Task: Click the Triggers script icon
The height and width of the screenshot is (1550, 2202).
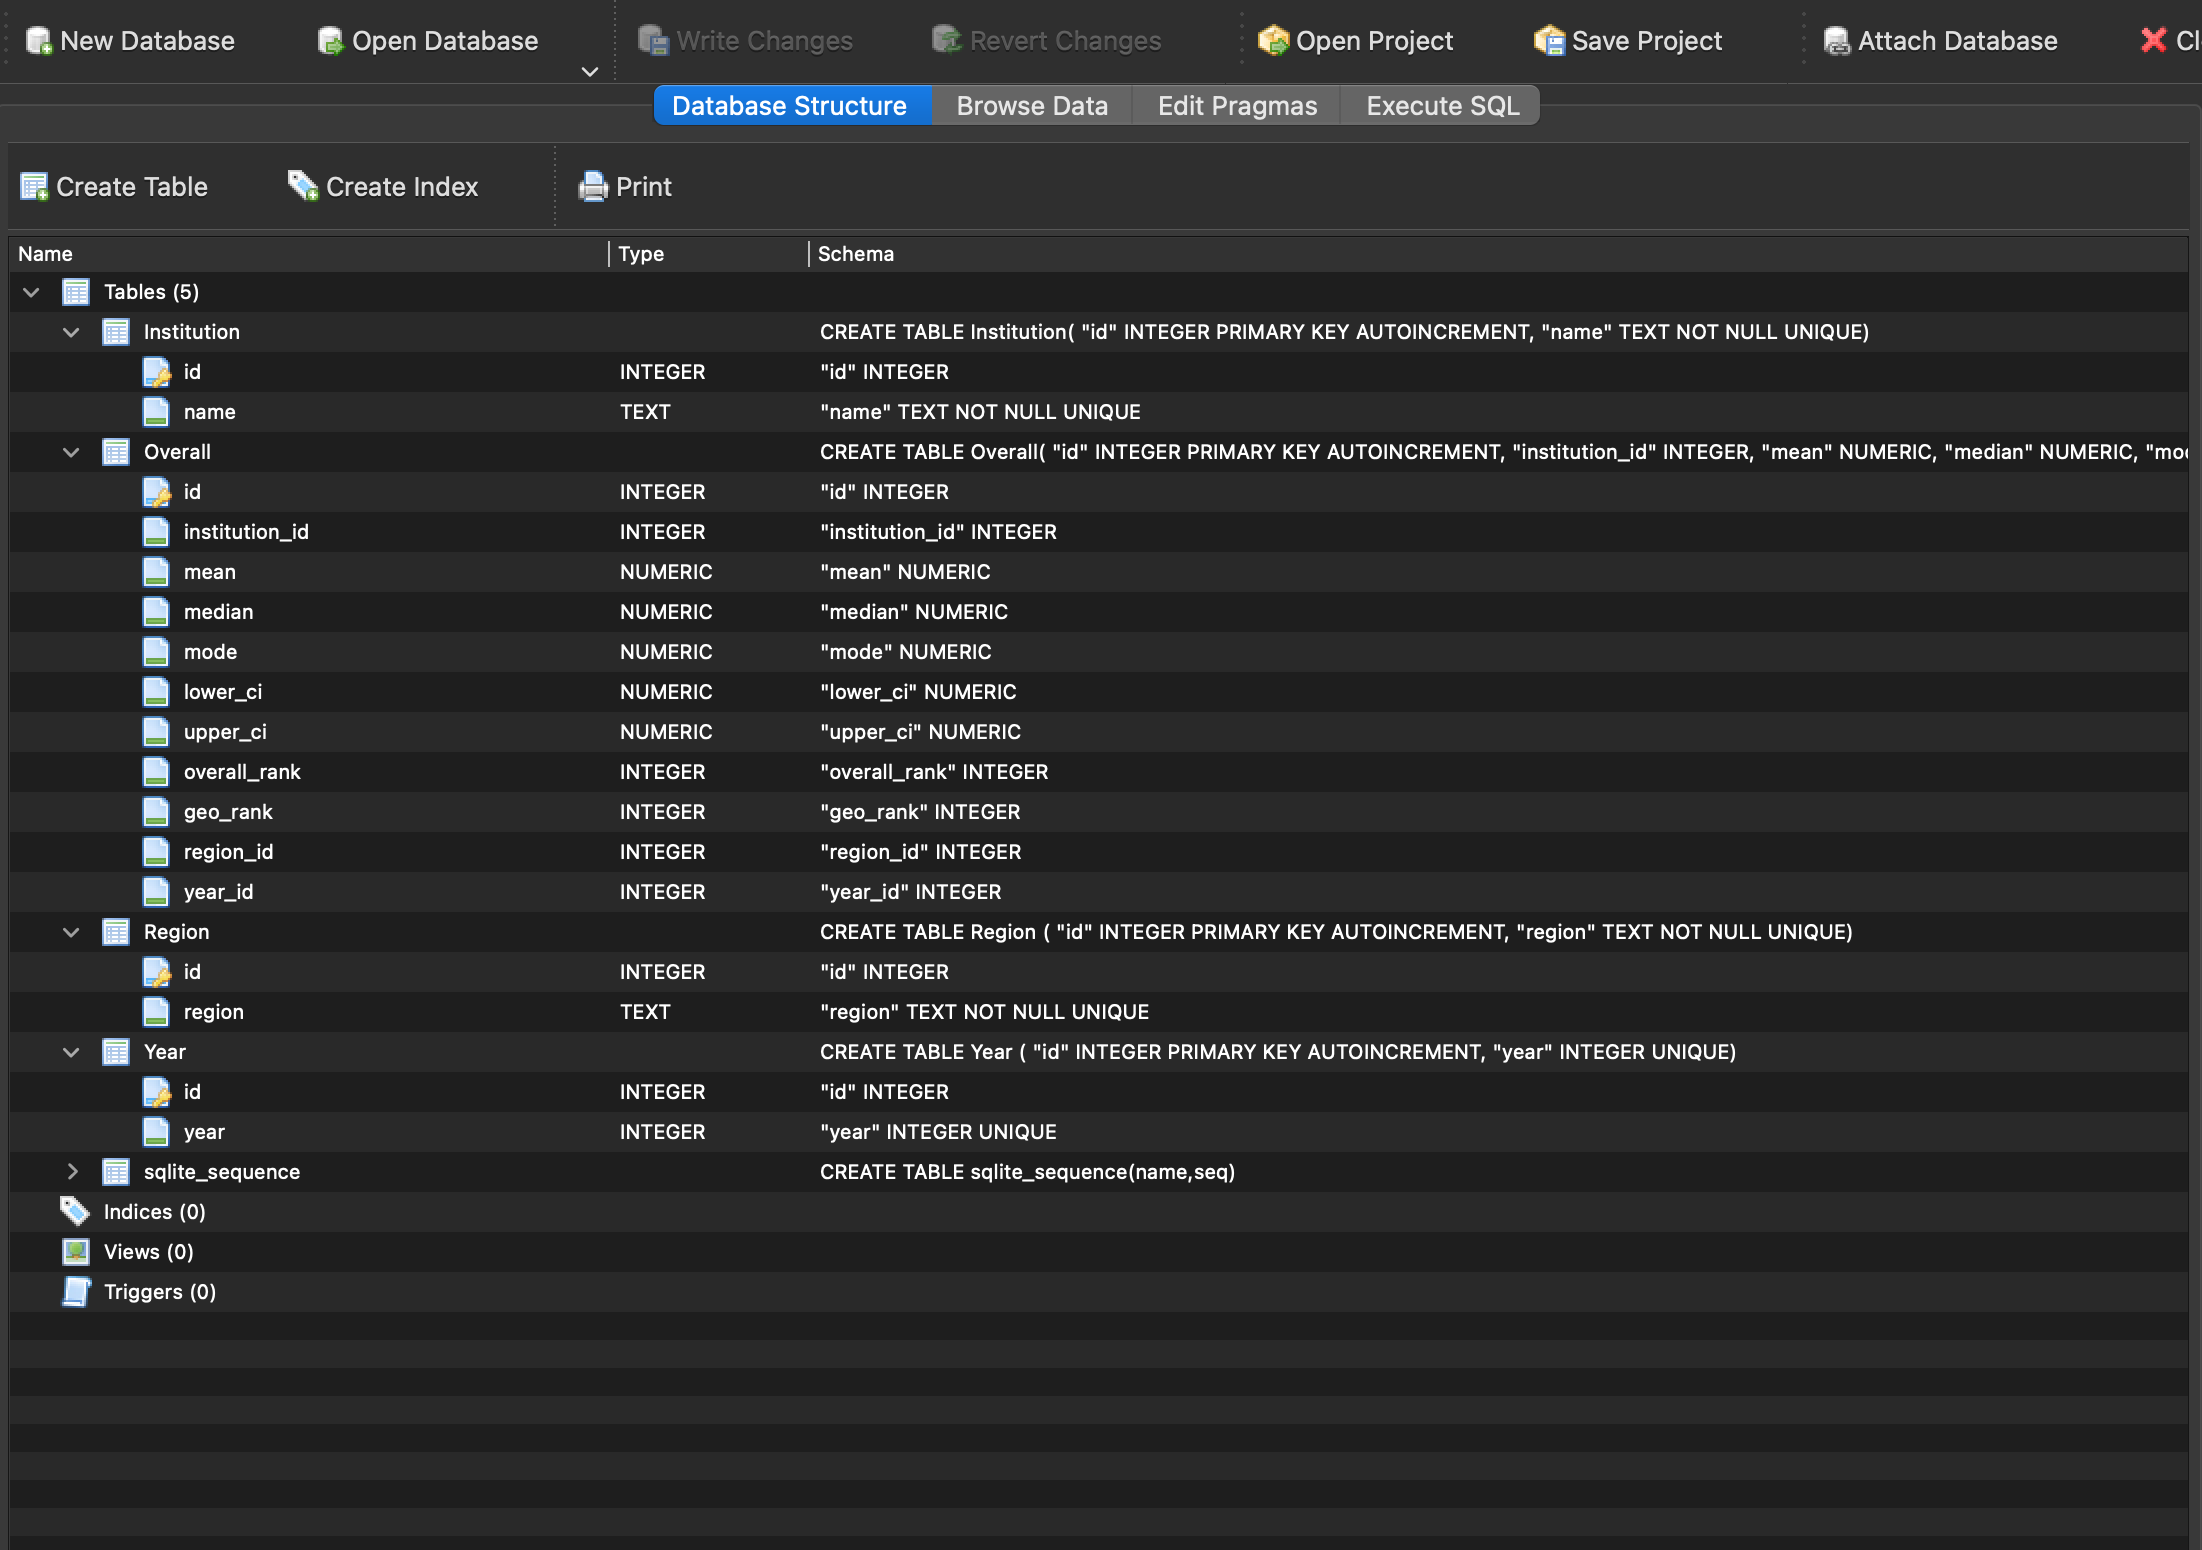Action: pos(76,1292)
